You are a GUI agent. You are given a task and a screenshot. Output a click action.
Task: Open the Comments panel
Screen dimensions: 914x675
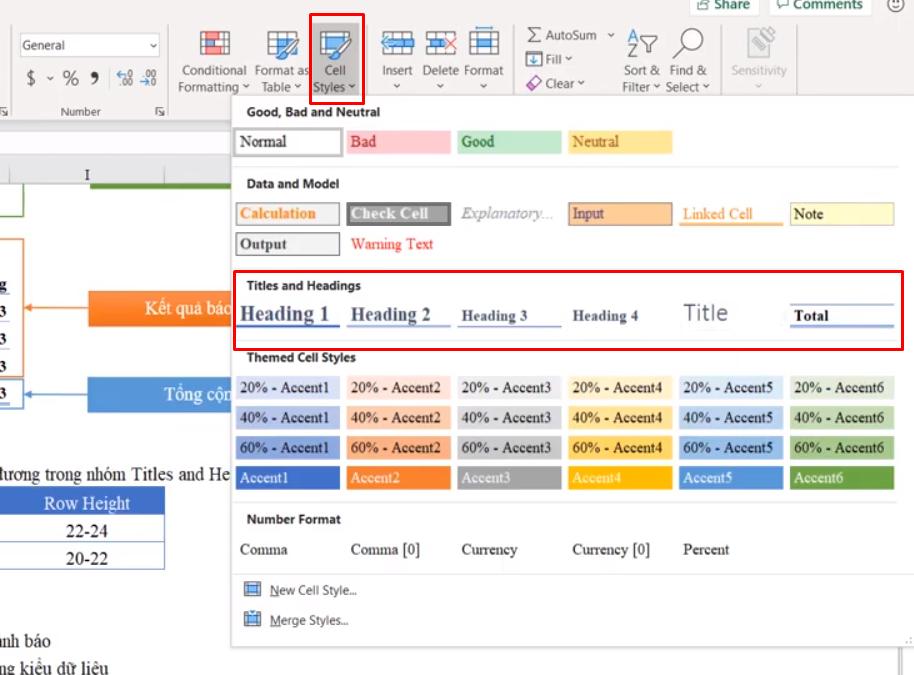pos(820,5)
